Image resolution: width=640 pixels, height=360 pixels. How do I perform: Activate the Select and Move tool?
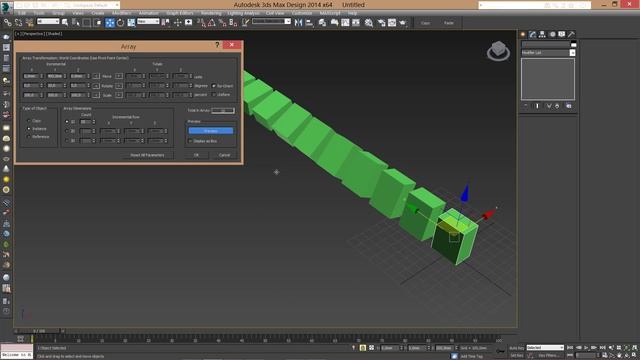coord(110,22)
